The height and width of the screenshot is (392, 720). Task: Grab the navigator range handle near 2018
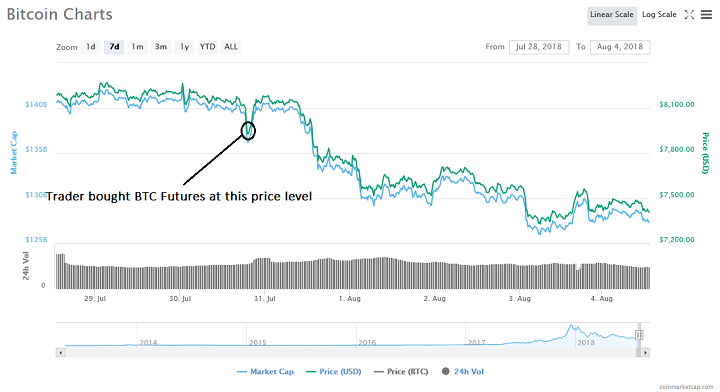639,335
